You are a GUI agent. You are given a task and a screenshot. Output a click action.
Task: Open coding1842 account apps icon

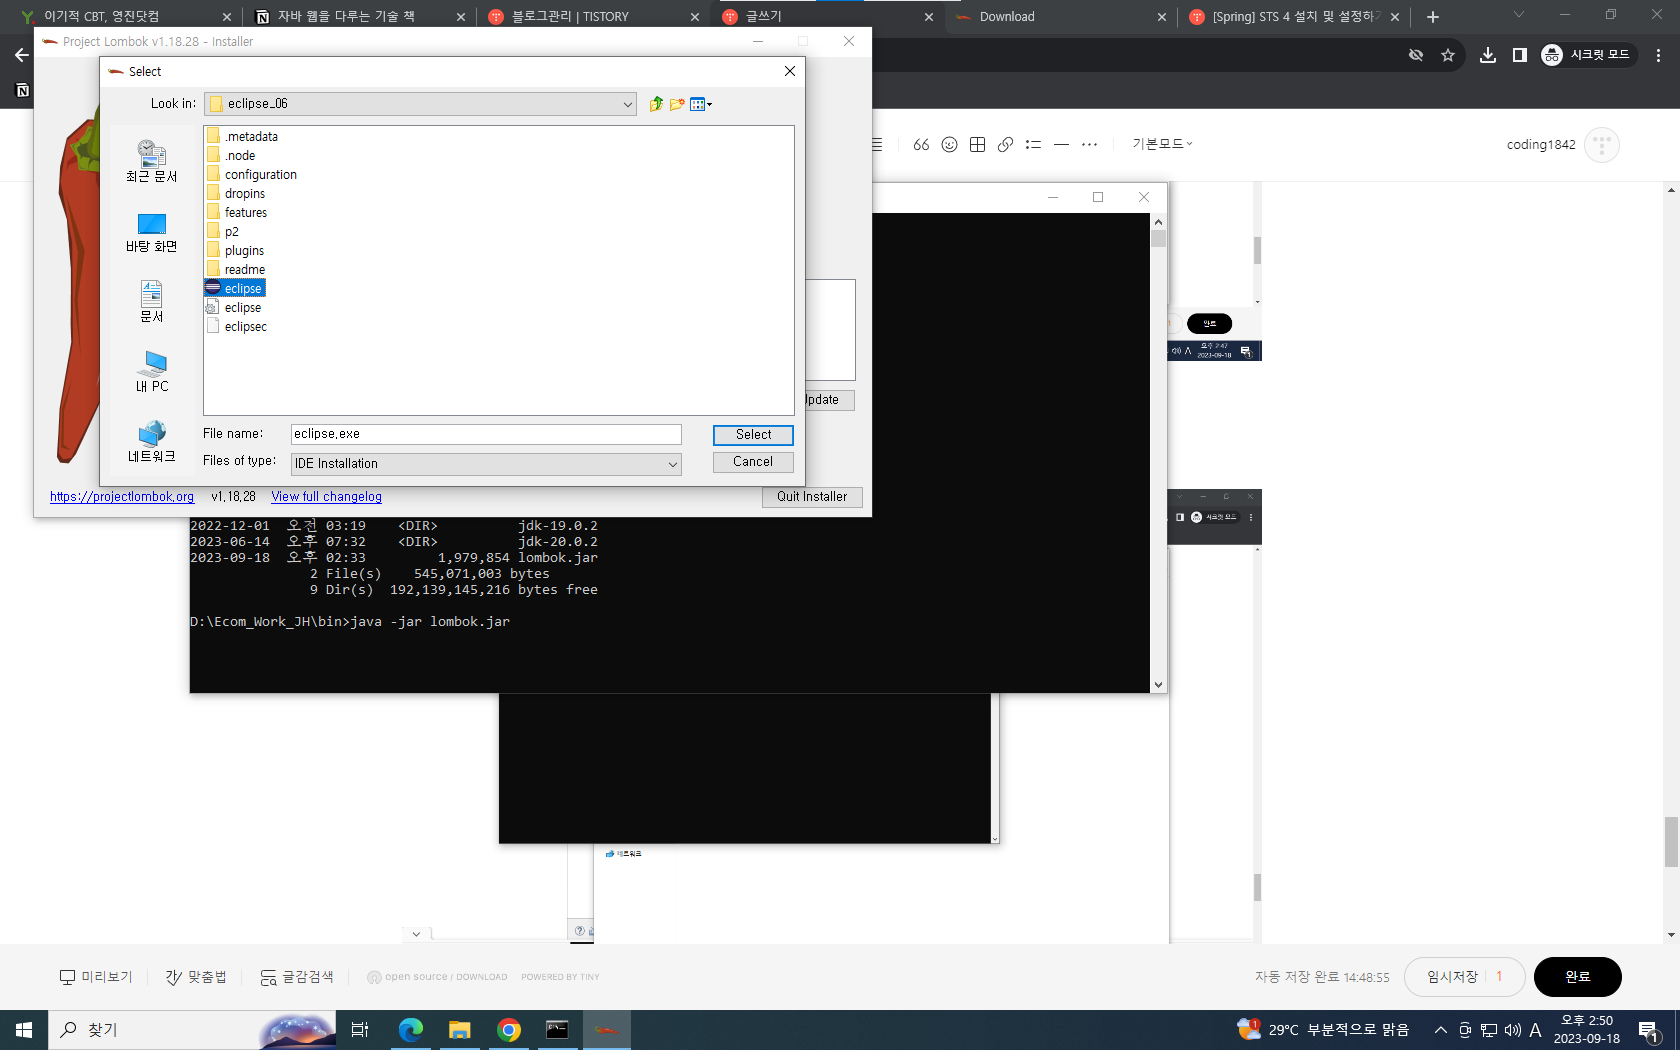click(x=1602, y=145)
